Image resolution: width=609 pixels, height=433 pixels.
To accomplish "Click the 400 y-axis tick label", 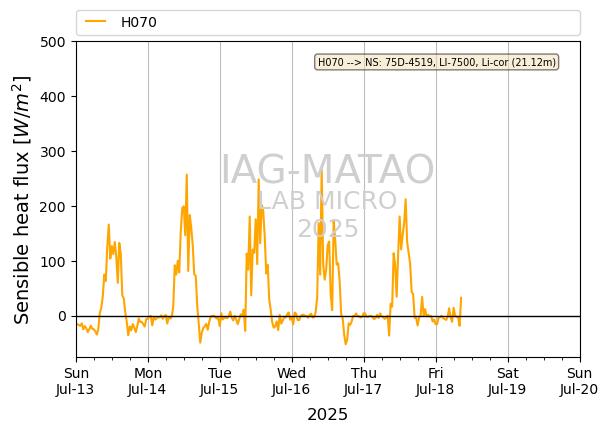I will (x=53, y=97).
